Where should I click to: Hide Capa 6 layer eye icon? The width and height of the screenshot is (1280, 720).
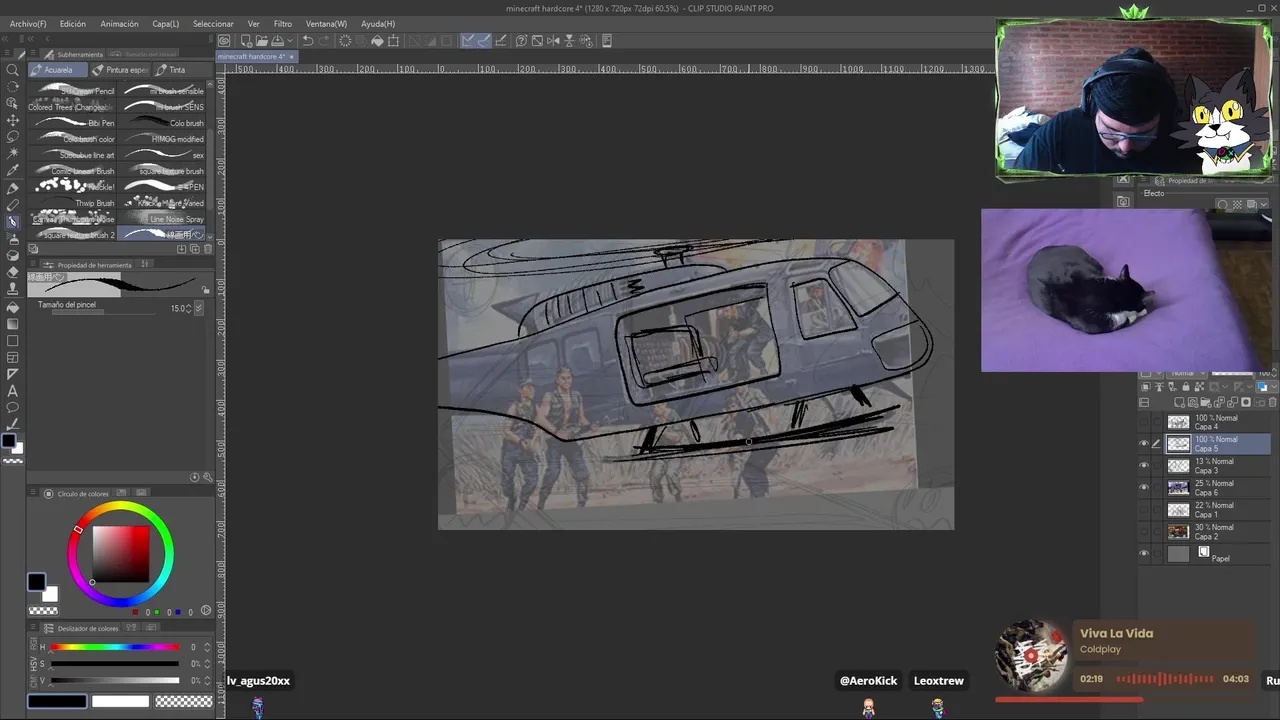coord(1144,488)
